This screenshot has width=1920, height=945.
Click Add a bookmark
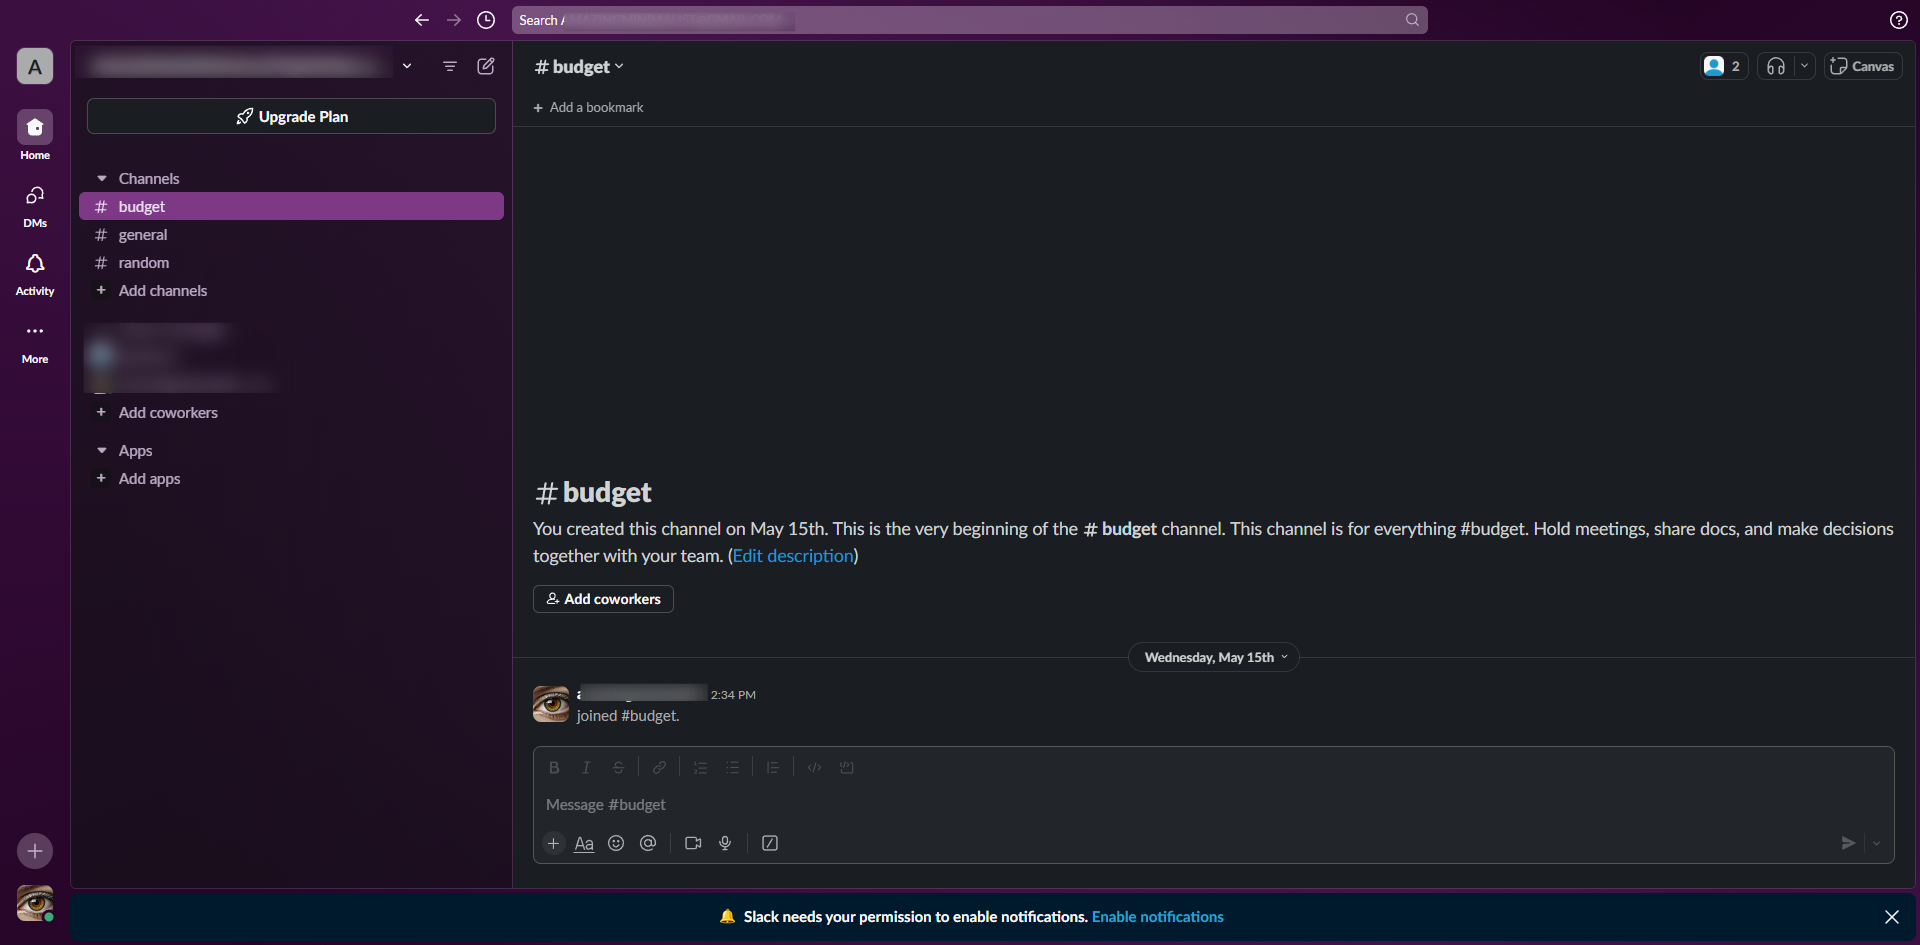pyautogui.click(x=588, y=107)
